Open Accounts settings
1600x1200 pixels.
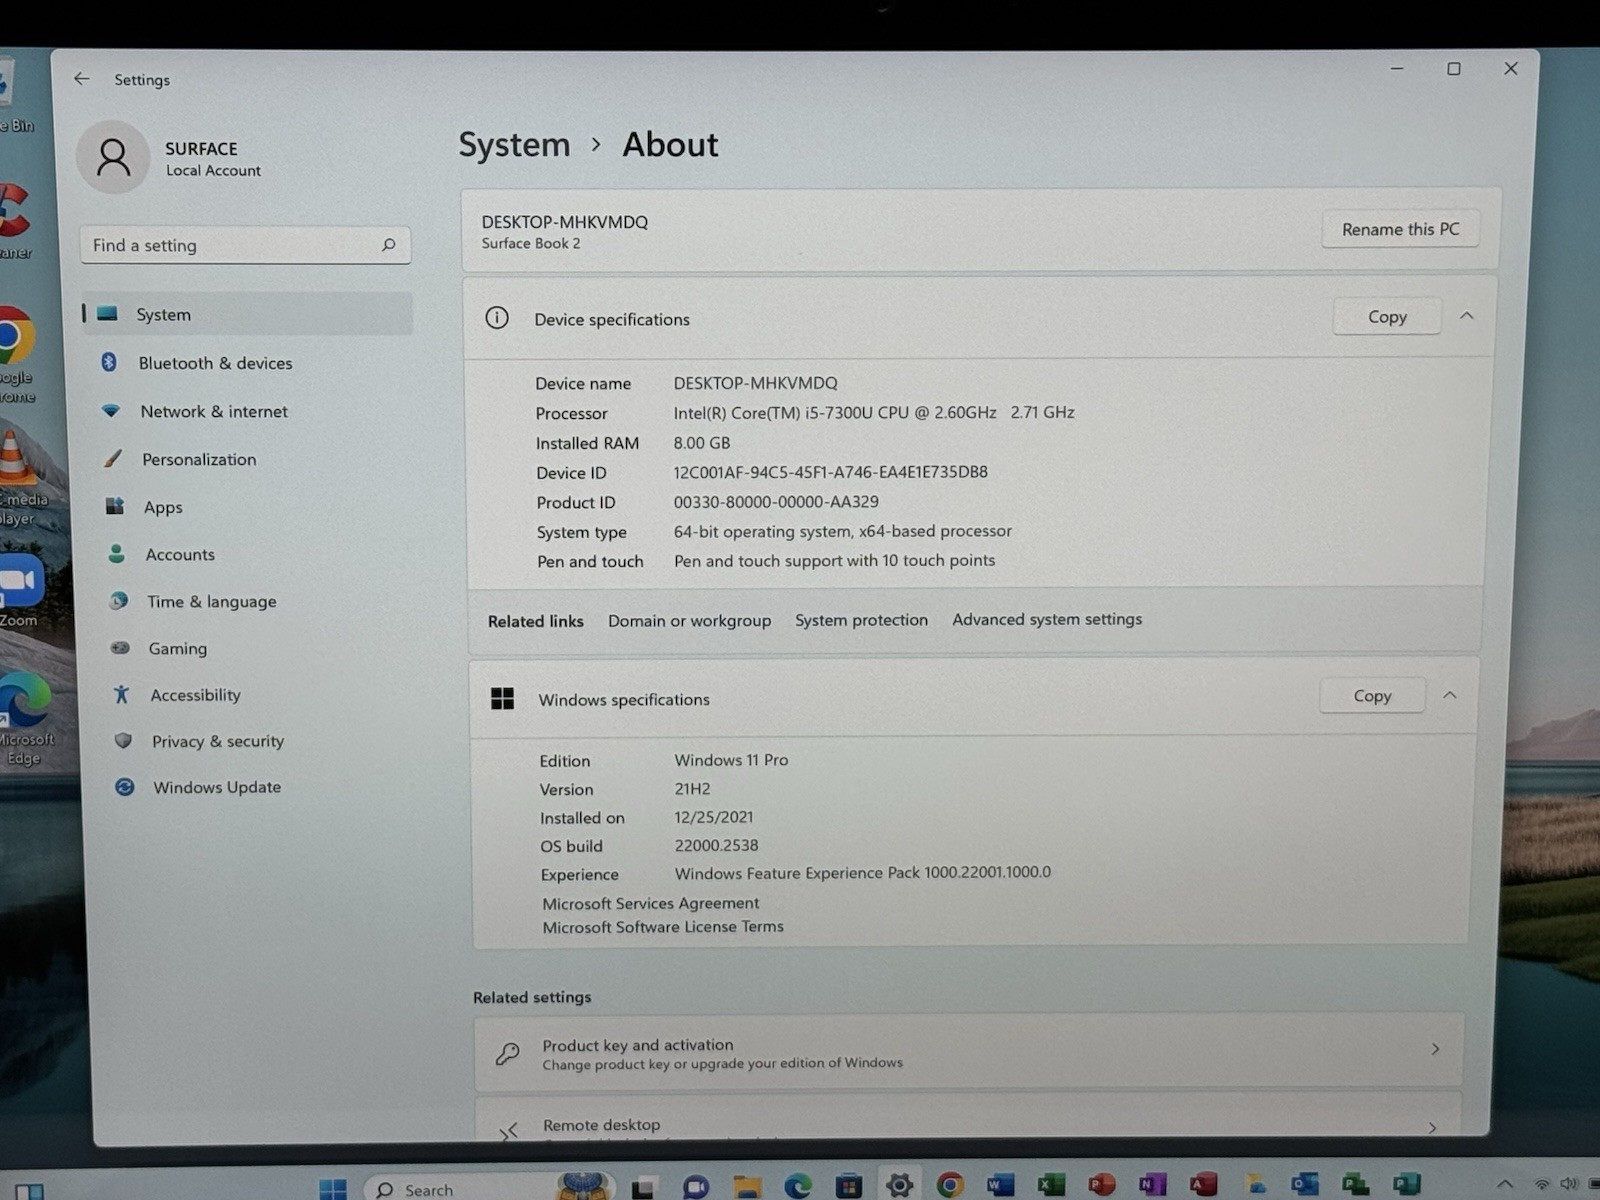click(179, 554)
